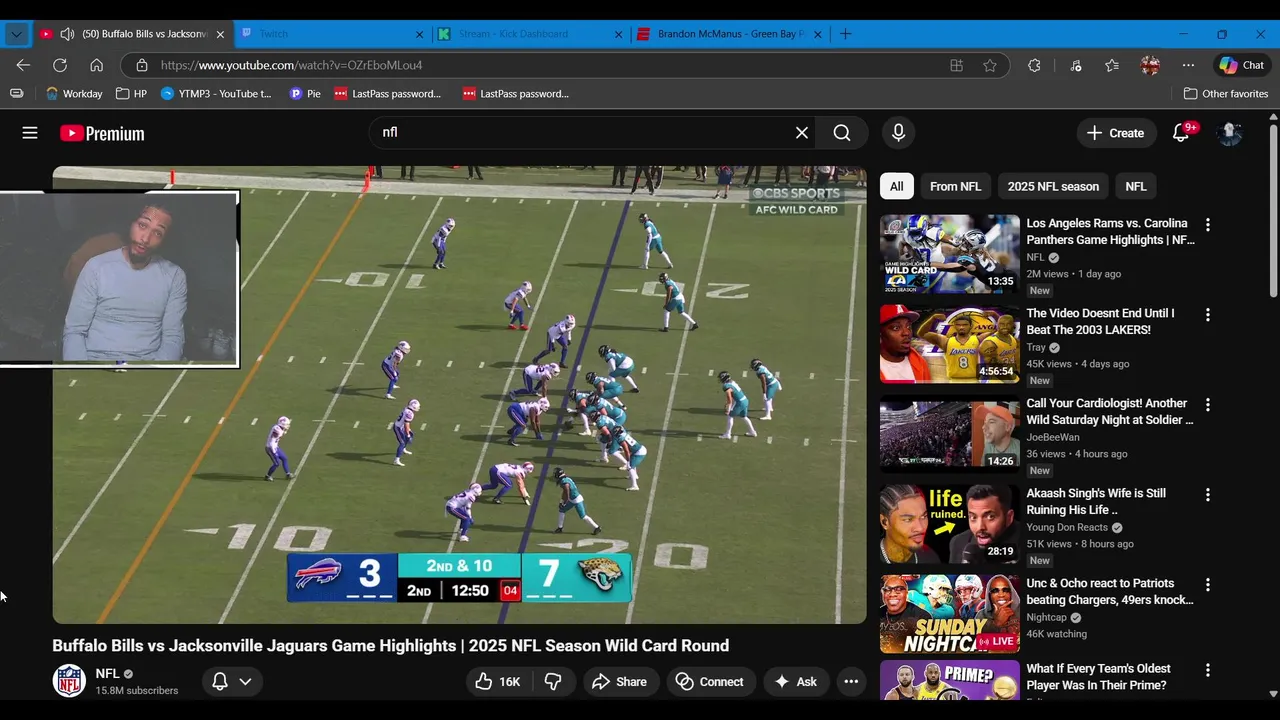Open Copilot Chat in the browser
The height and width of the screenshot is (720, 1280).
point(1241,65)
